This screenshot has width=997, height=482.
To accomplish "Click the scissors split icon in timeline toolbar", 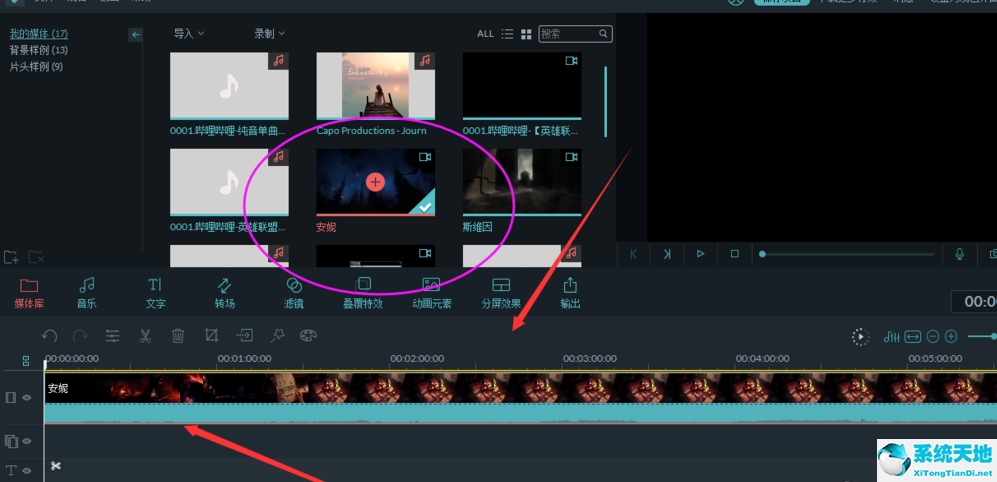I will (145, 336).
